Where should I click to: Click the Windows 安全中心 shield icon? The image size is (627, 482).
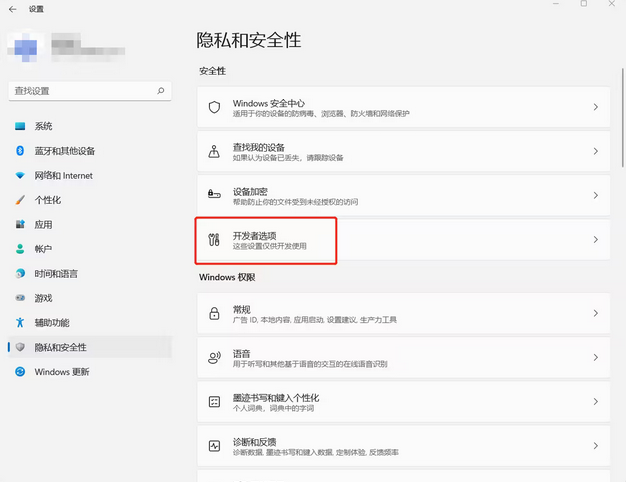pos(214,107)
